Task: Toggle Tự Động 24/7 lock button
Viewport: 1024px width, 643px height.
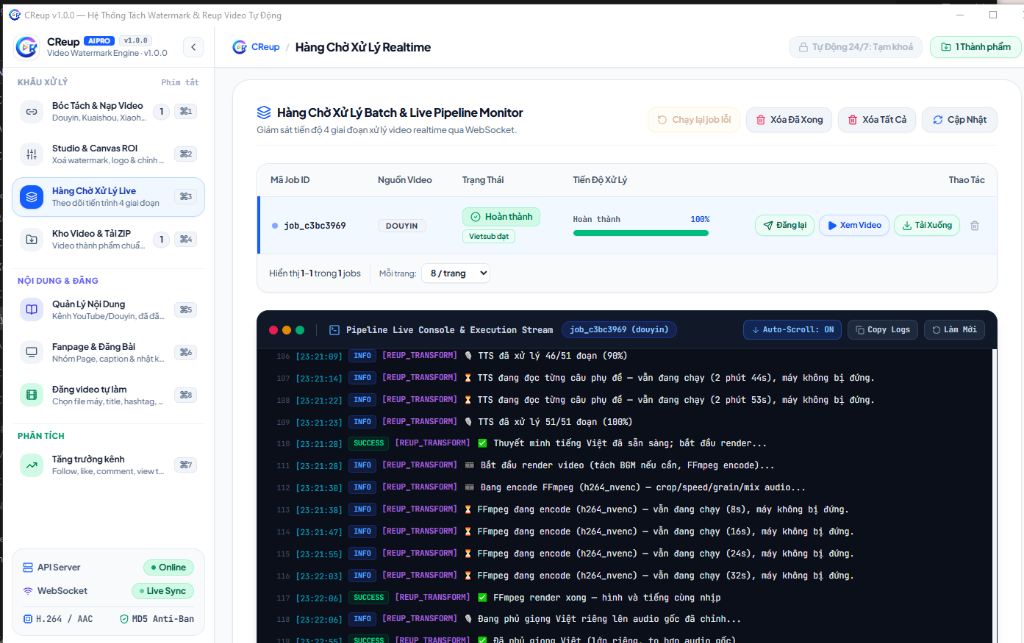Action: pos(856,47)
